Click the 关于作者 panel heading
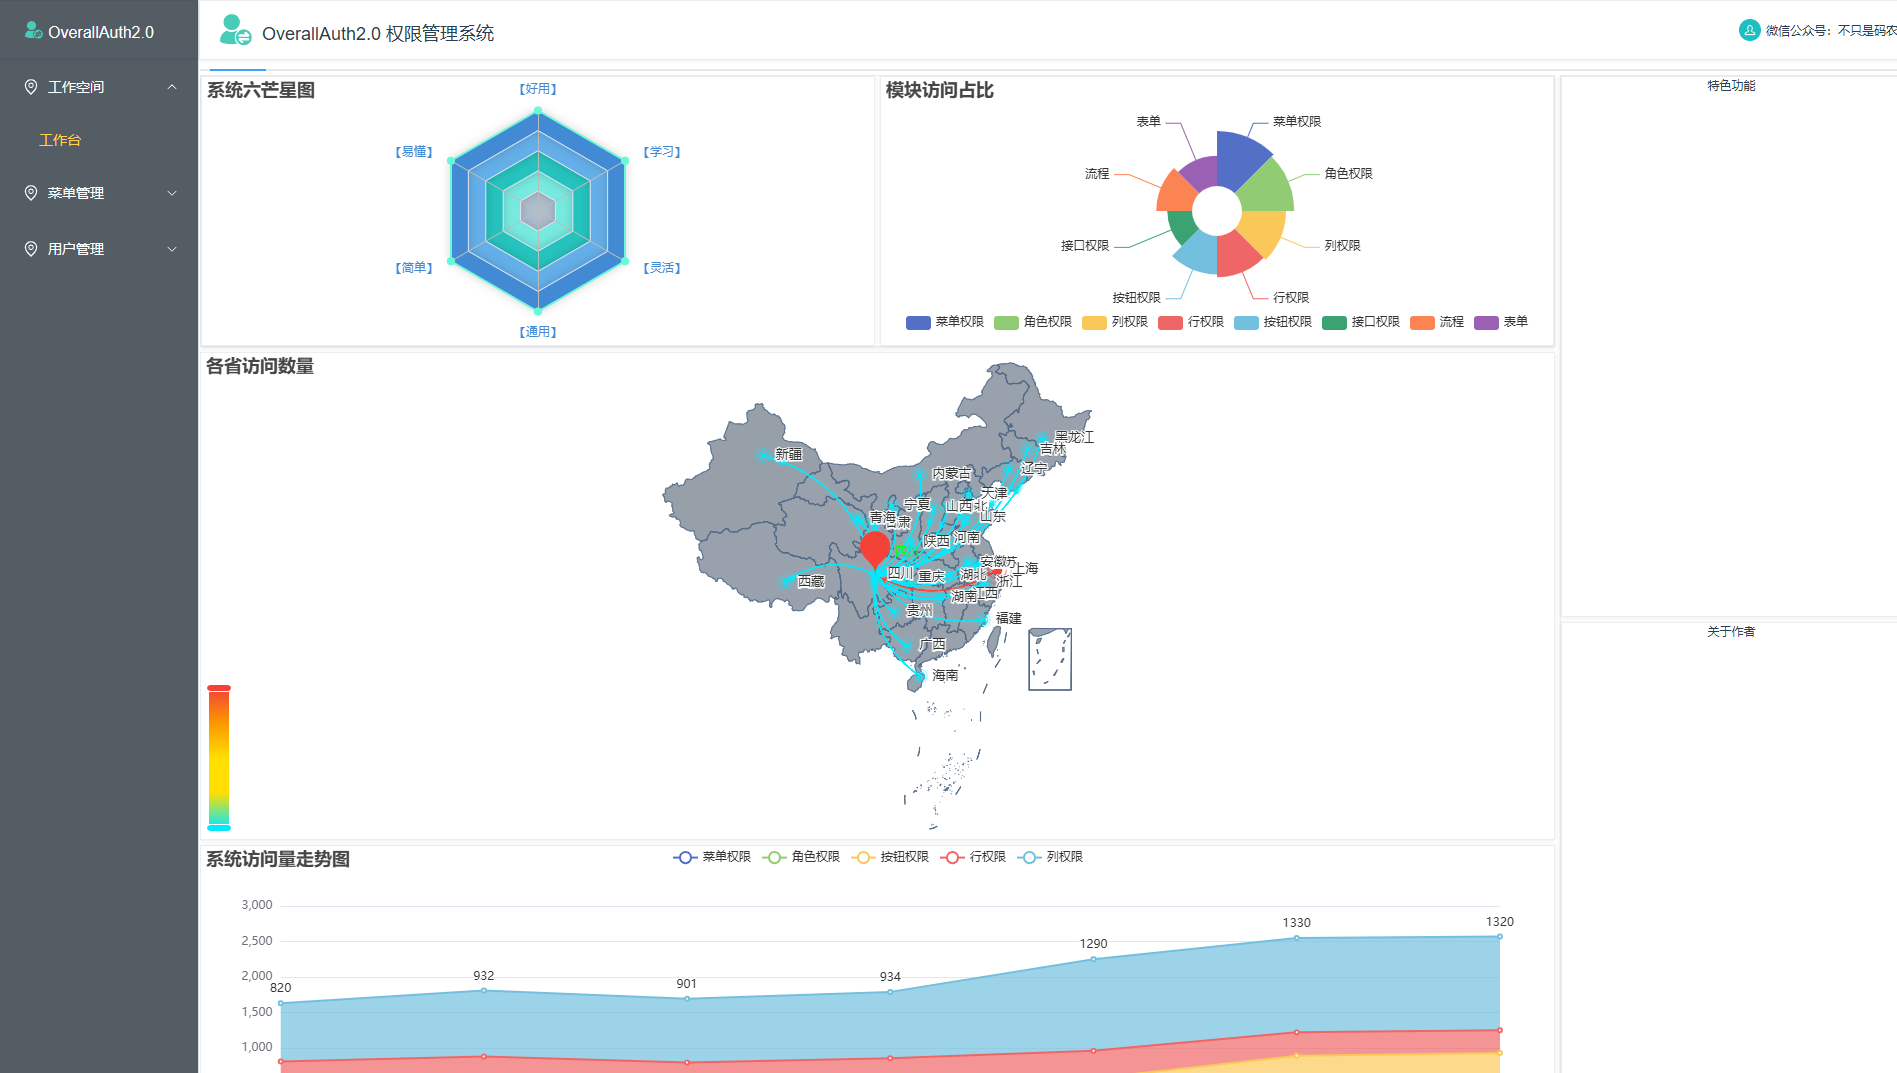Screen dimensions: 1897x1073 click(x=1731, y=632)
